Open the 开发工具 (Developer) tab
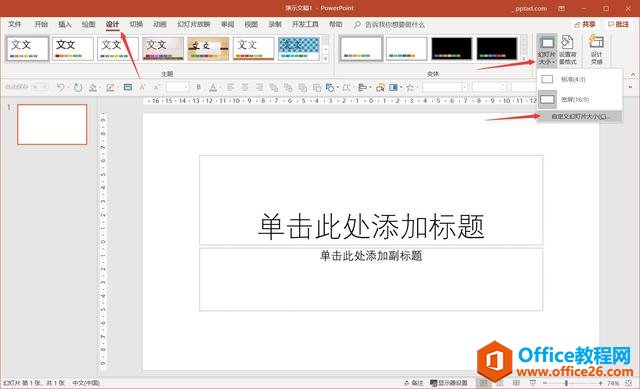 [x=305, y=24]
